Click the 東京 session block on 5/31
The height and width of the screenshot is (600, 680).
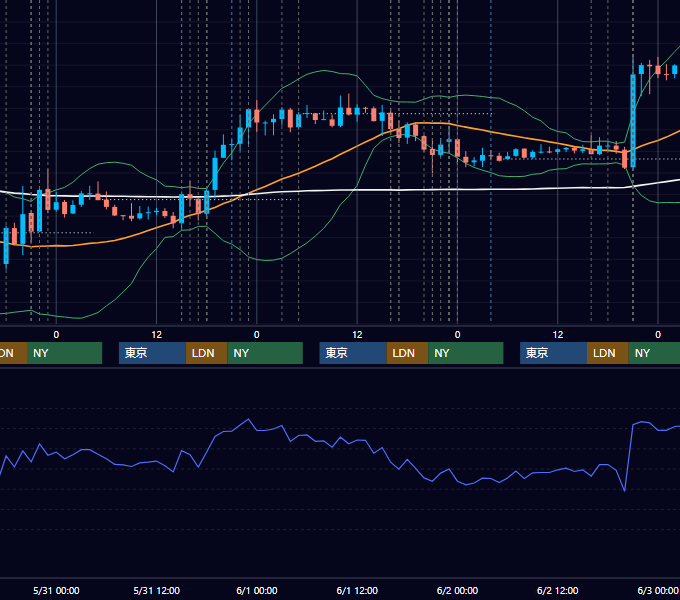pos(153,353)
